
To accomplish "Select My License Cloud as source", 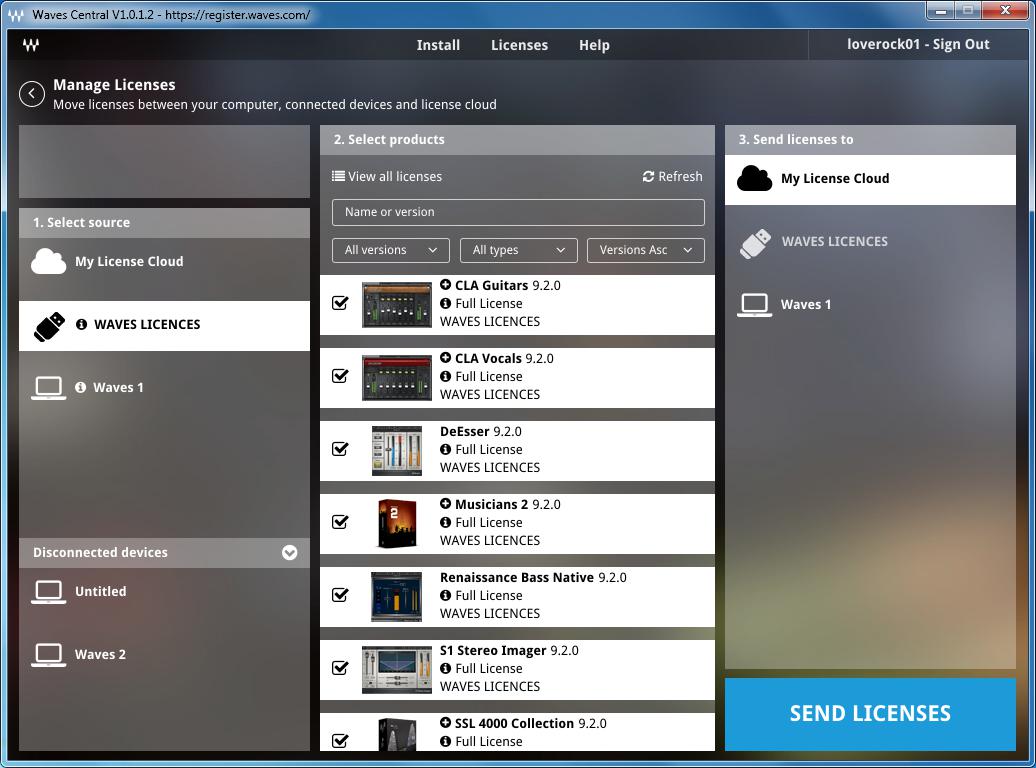I will tap(164, 262).
